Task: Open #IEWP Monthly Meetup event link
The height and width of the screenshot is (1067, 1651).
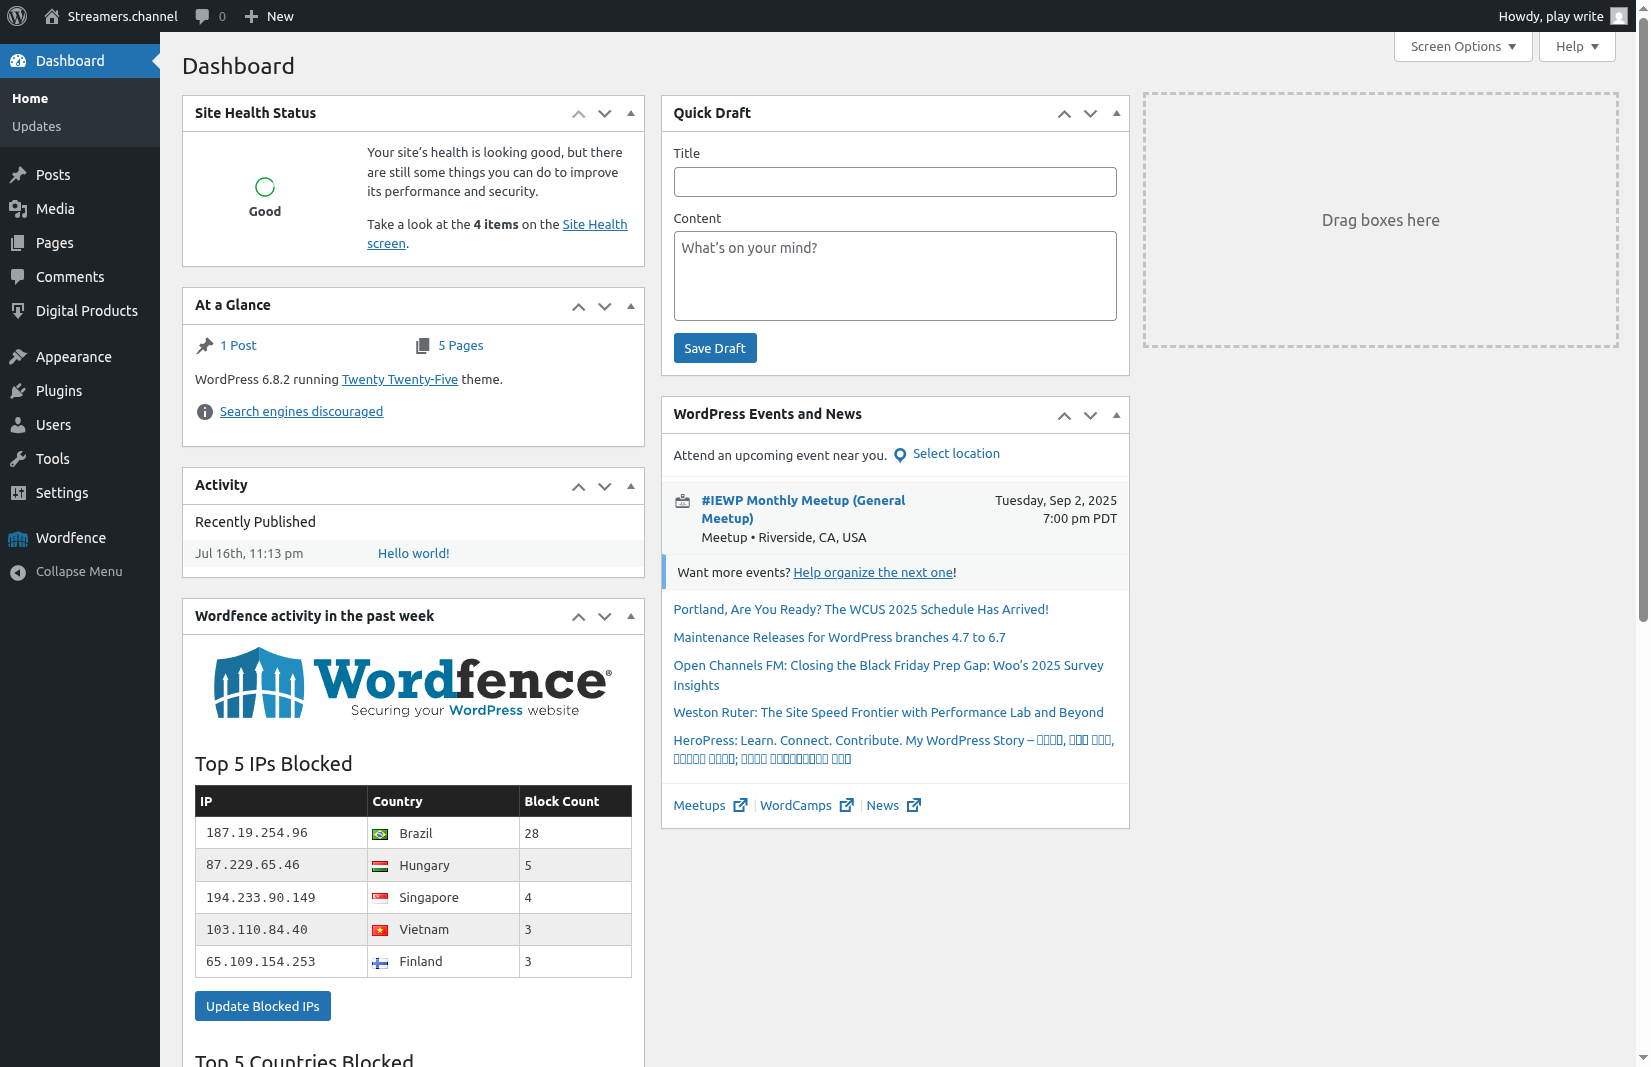Action: [803, 509]
